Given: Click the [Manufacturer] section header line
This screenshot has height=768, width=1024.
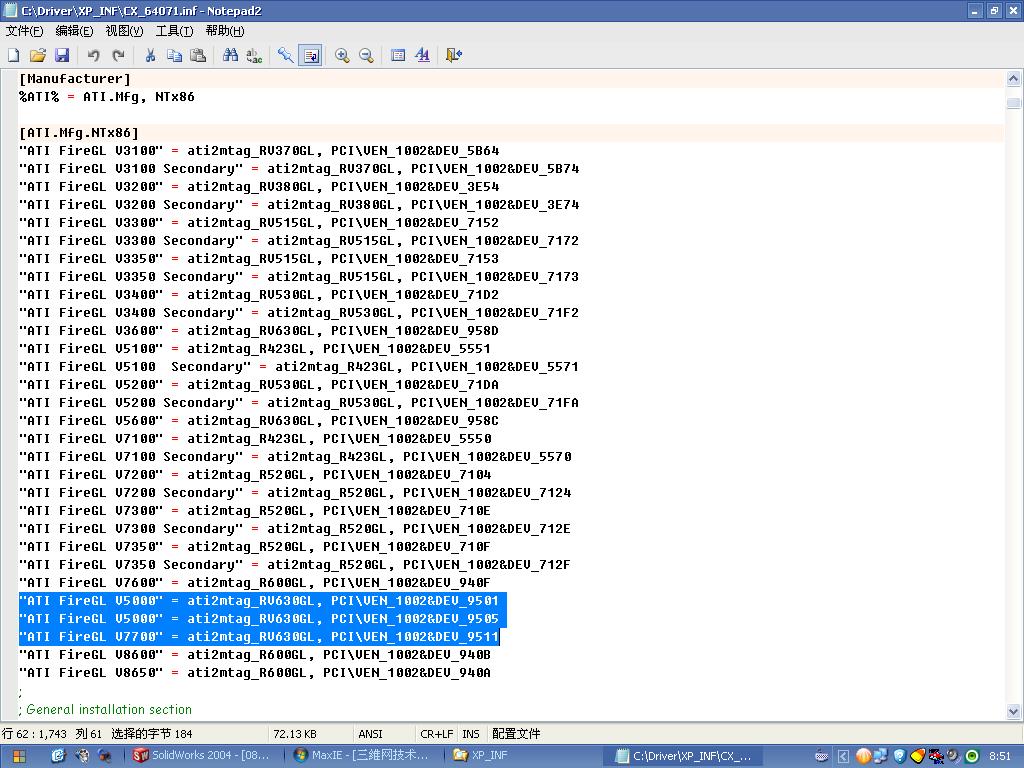Looking at the screenshot, I should tap(75, 78).
